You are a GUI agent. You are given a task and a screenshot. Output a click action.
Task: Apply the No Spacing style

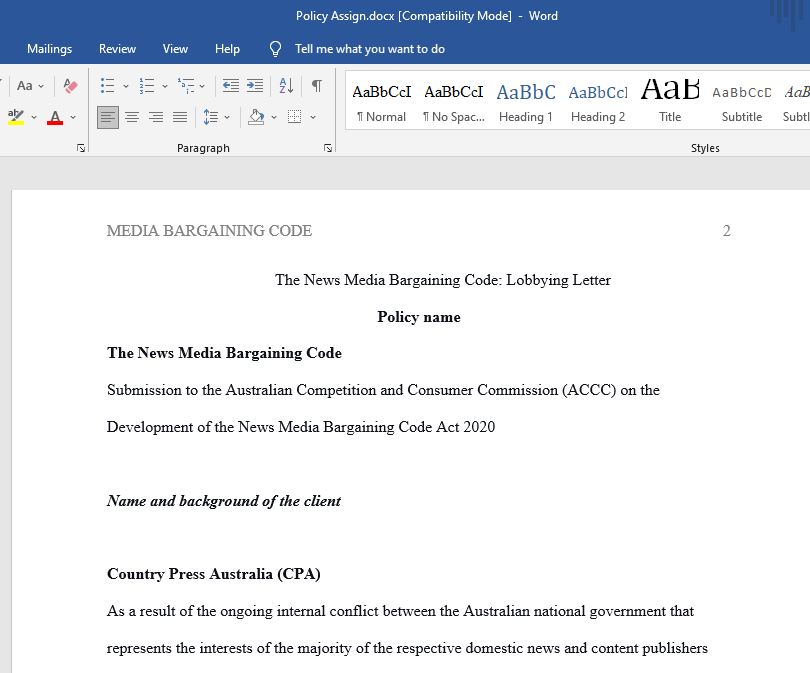[x=454, y=102]
